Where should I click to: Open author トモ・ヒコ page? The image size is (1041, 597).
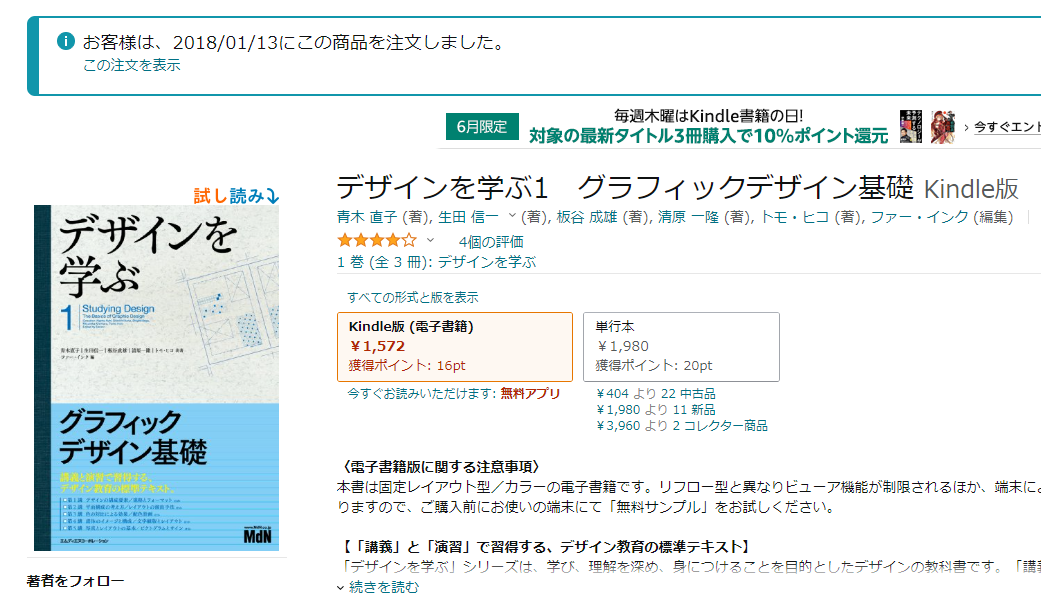795,217
